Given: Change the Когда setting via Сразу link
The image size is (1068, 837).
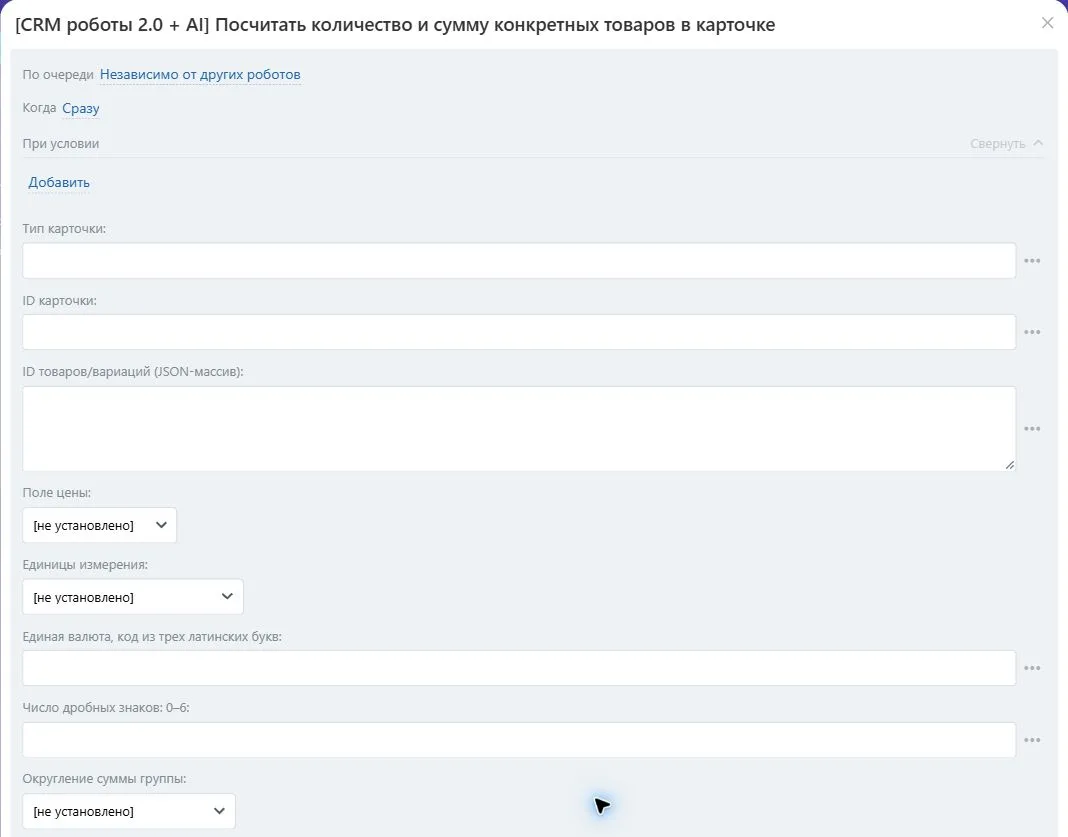Looking at the screenshot, I should click(80, 108).
